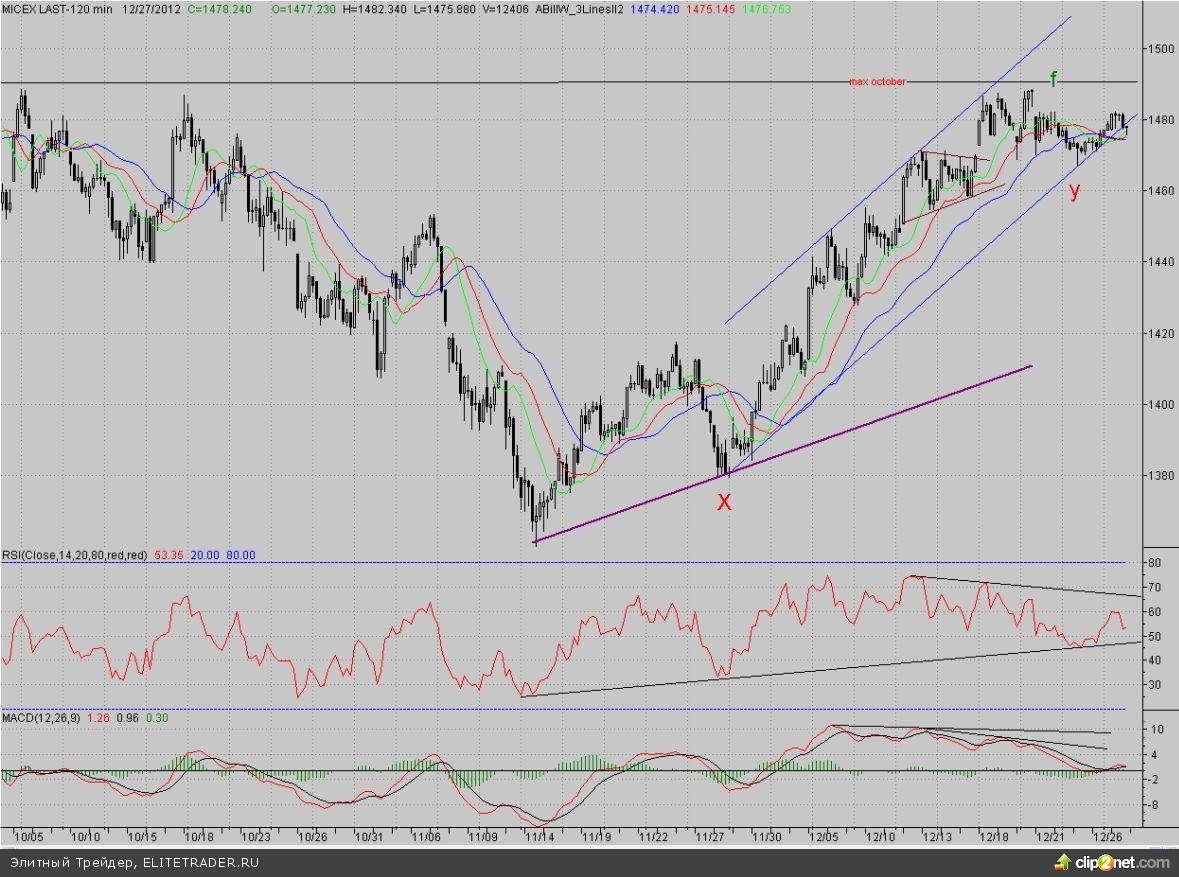The height and width of the screenshot is (877, 1179).
Task: Click the 12/05 date on time axis
Action: pos(824,835)
